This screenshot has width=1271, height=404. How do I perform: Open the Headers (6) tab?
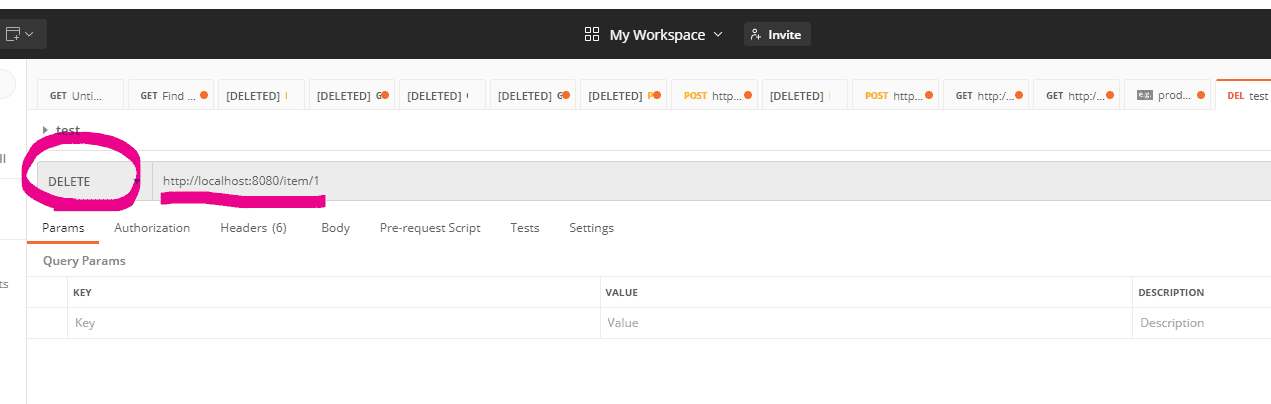(253, 228)
